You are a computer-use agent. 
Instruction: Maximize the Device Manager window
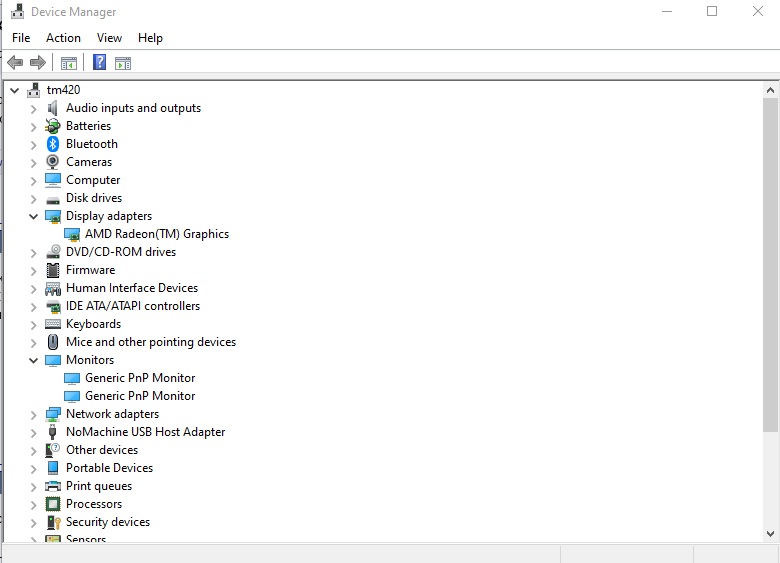point(712,11)
